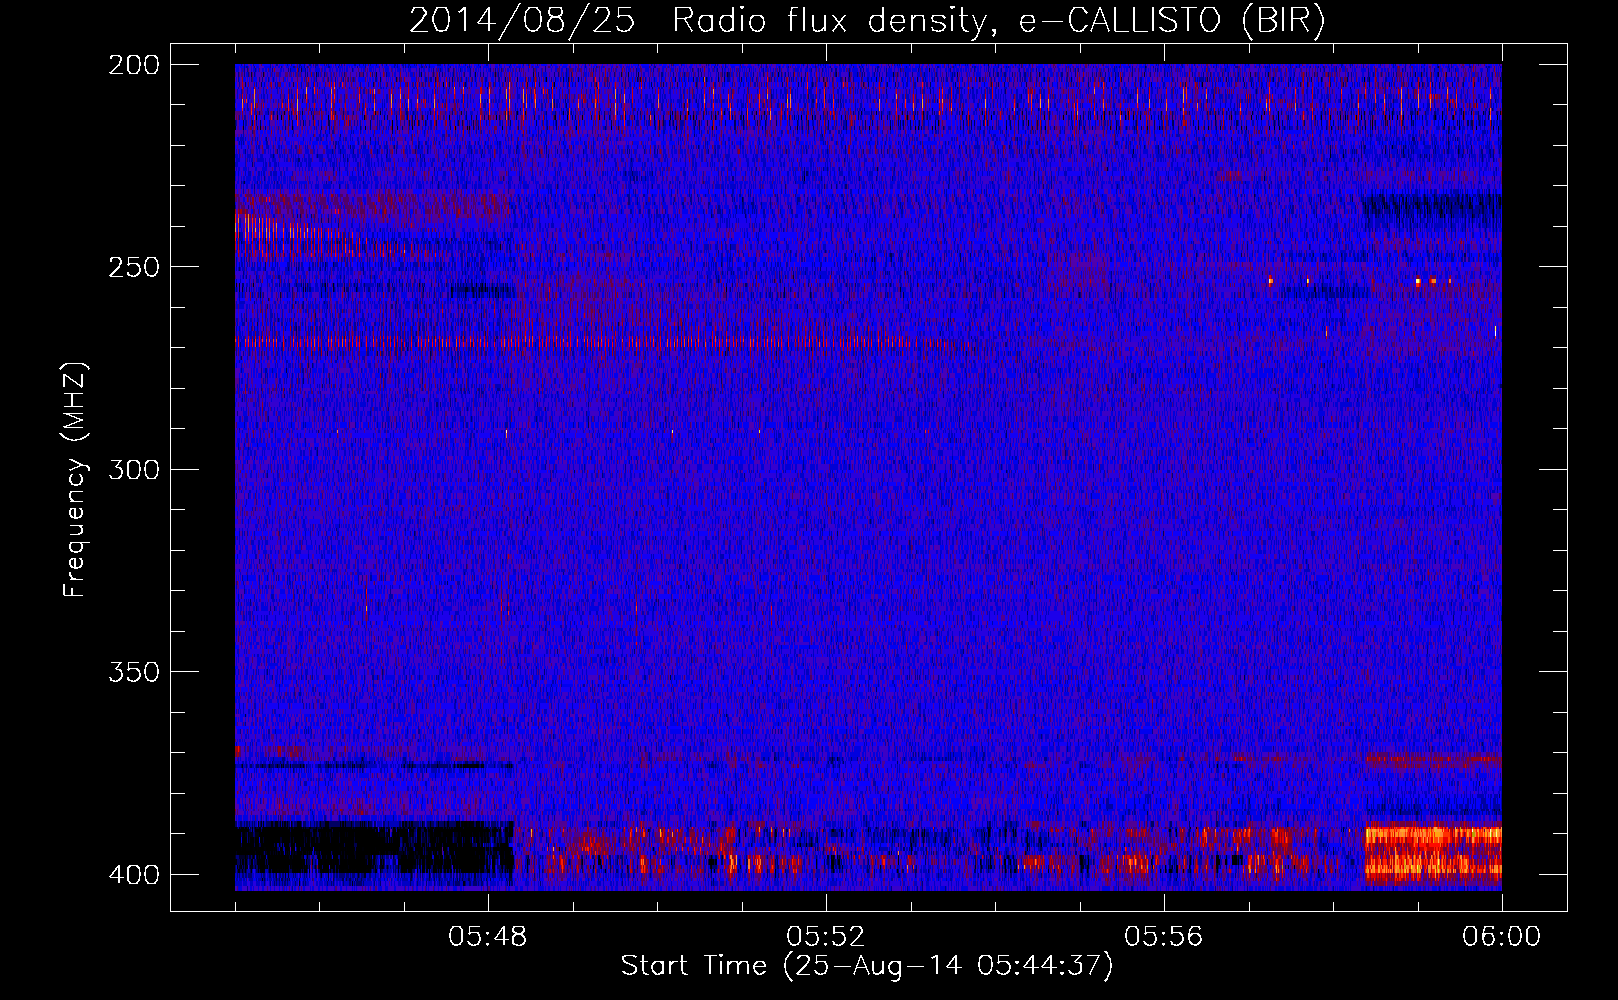Select the 400 frequency tick label
The height and width of the screenshot is (1000, 1618).
[x=133, y=874]
